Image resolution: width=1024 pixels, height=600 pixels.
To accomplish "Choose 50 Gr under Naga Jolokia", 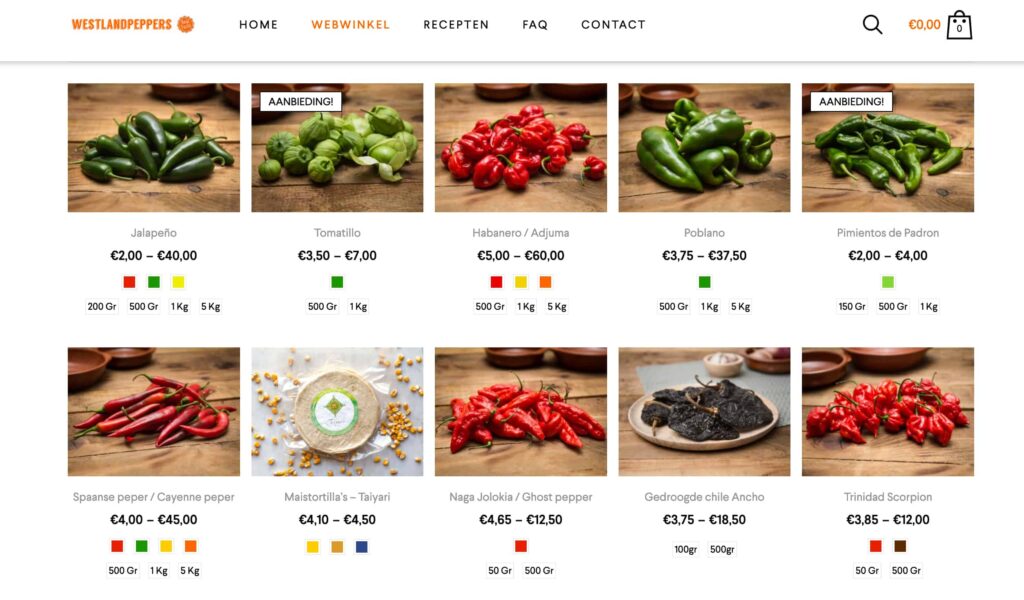I will [500, 571].
